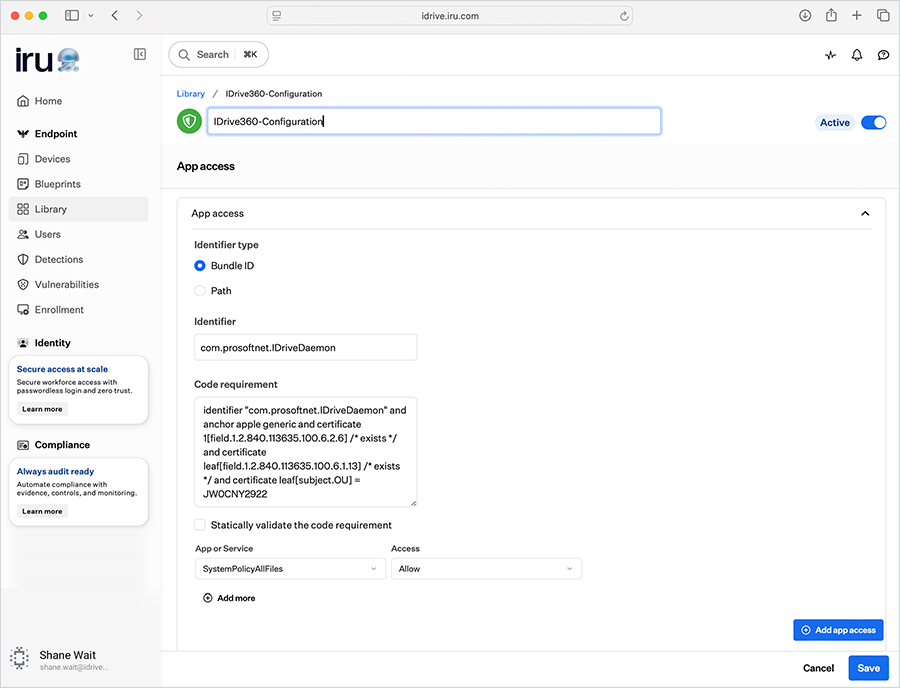Click the Compliance section heading
Viewport: 900px width, 688px height.
point(62,445)
